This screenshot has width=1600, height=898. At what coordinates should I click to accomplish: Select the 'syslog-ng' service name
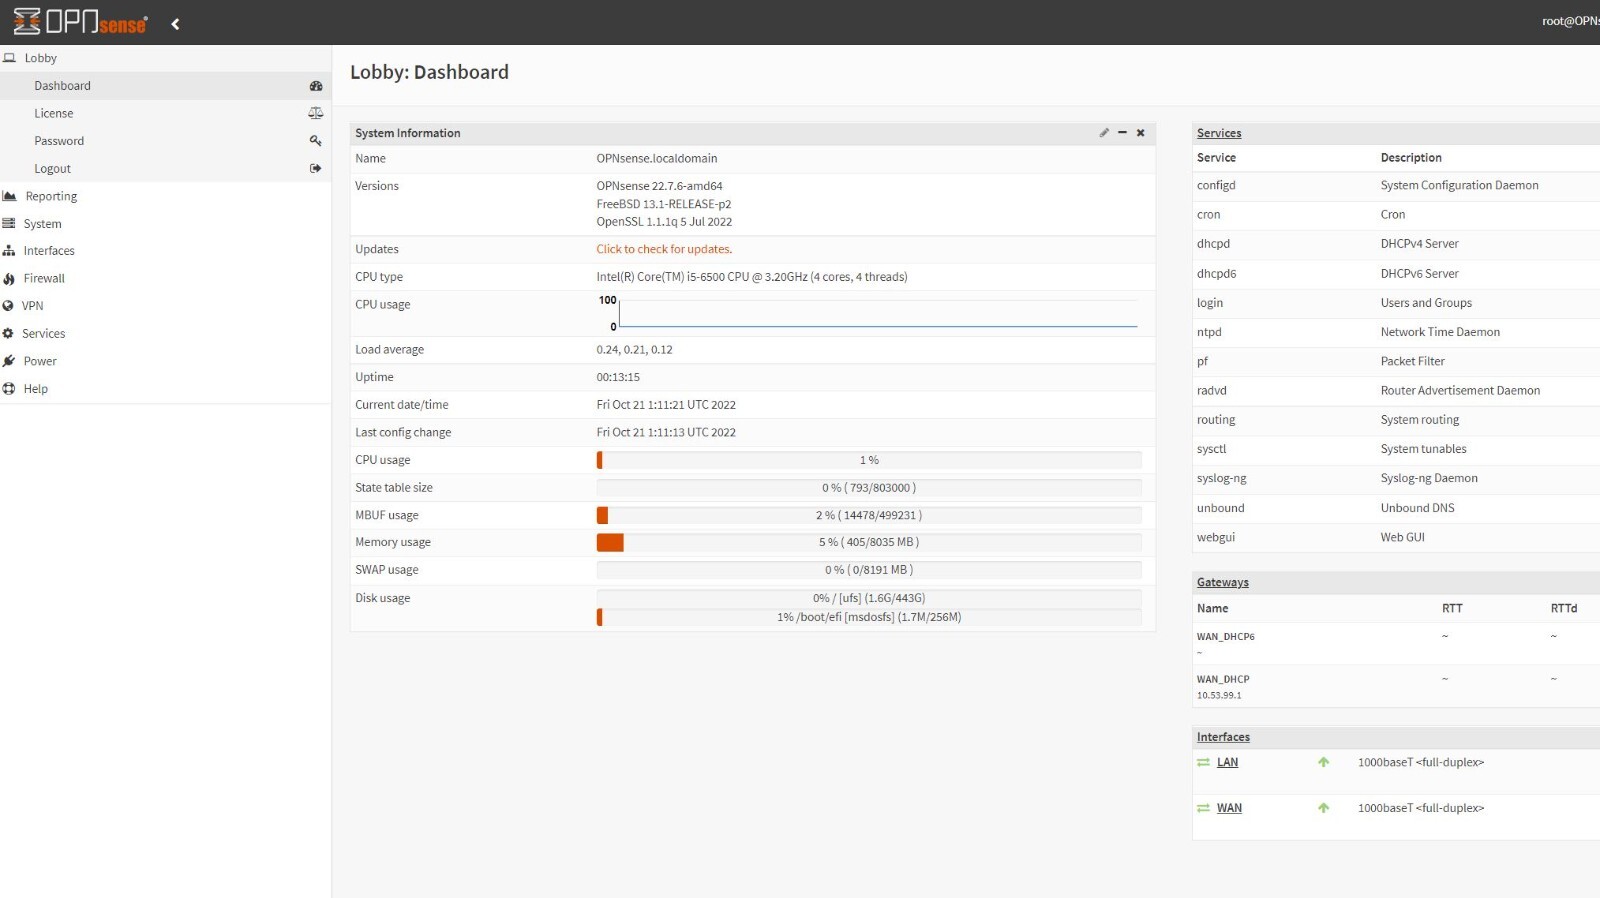pos(1221,478)
